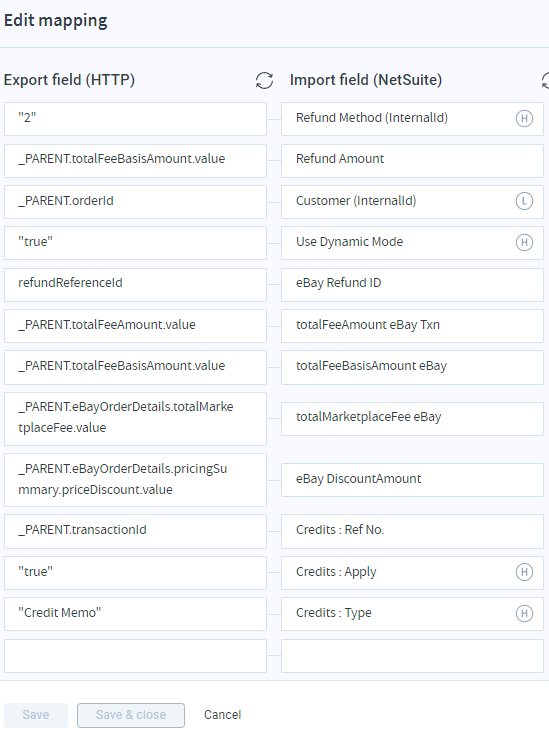Click the Save button
Image resolution: width=549 pixels, height=732 pixels.
point(36,715)
